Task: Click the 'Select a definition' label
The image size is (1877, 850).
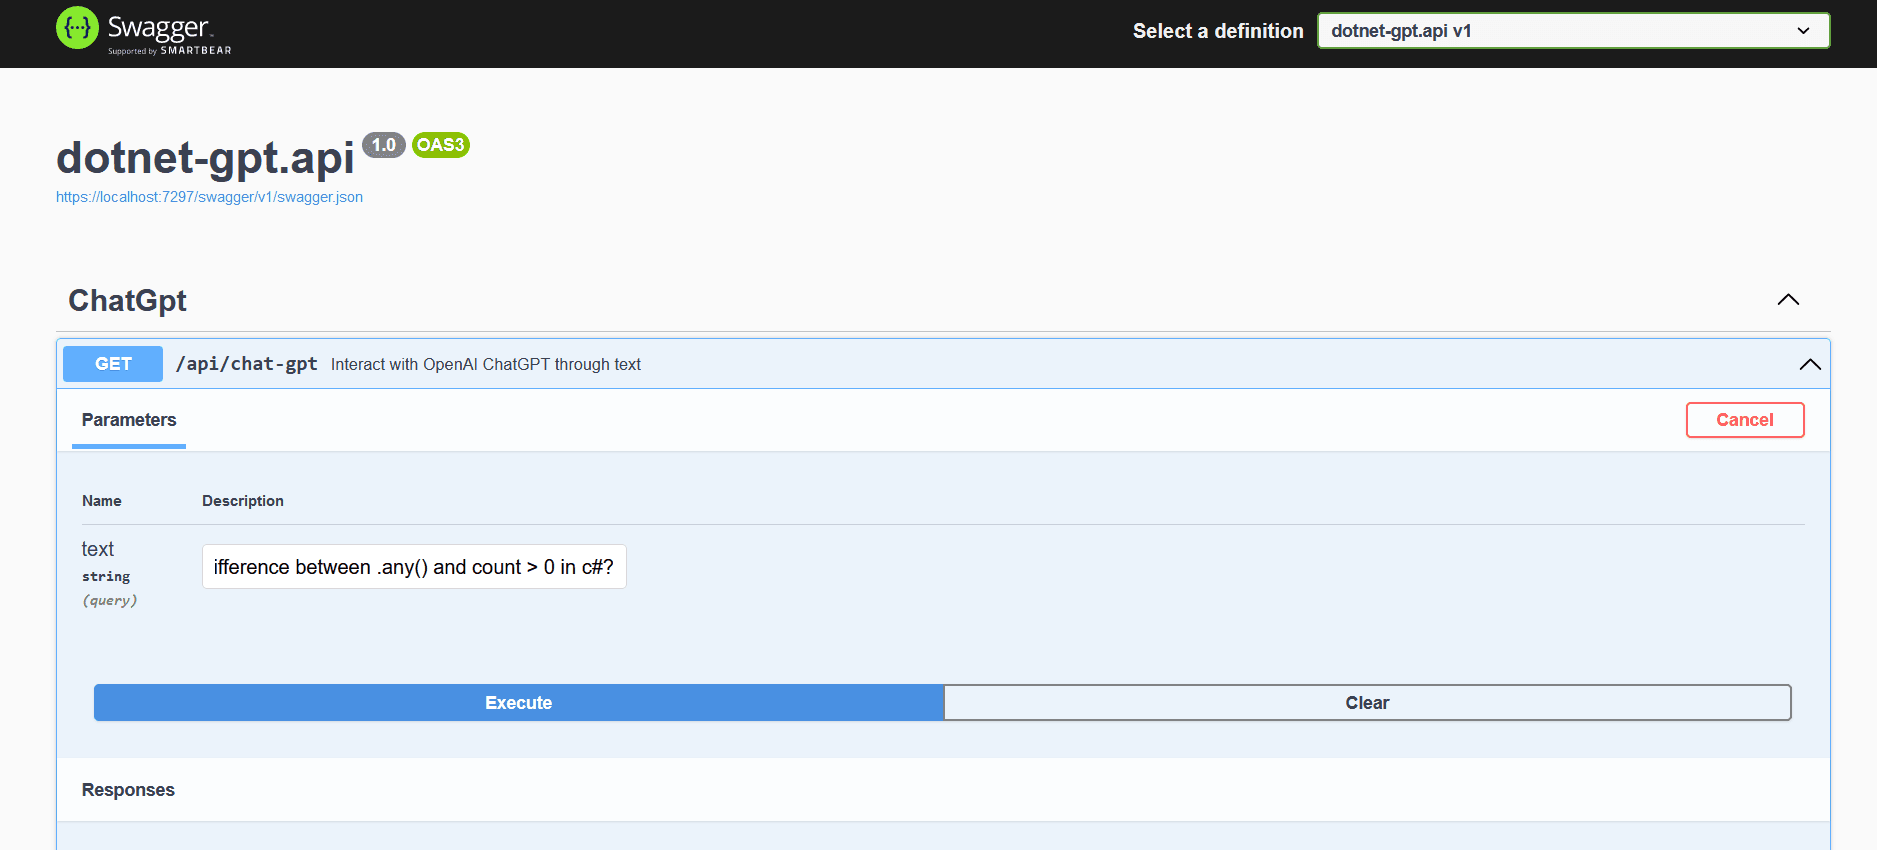Action: (1218, 31)
